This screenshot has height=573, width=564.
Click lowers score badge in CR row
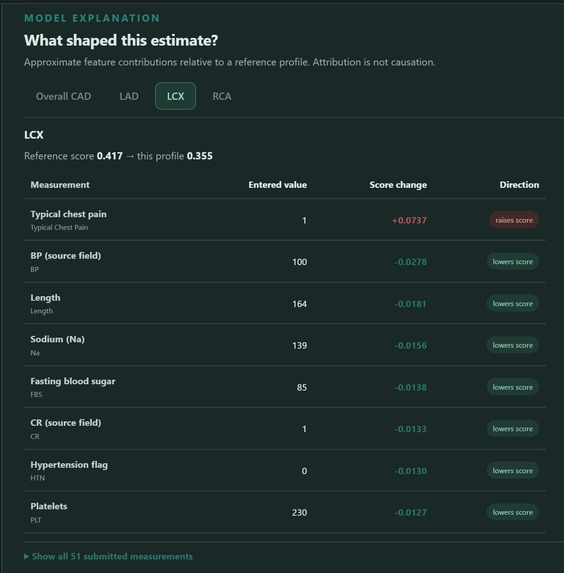click(512, 429)
